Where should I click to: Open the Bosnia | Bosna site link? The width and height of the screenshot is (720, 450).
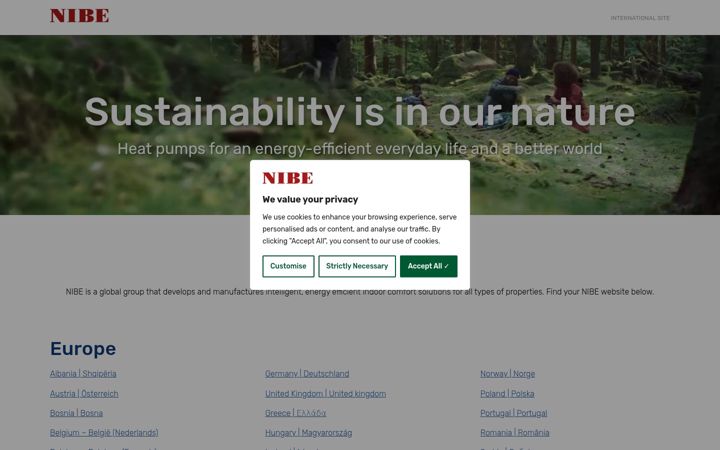pos(76,413)
